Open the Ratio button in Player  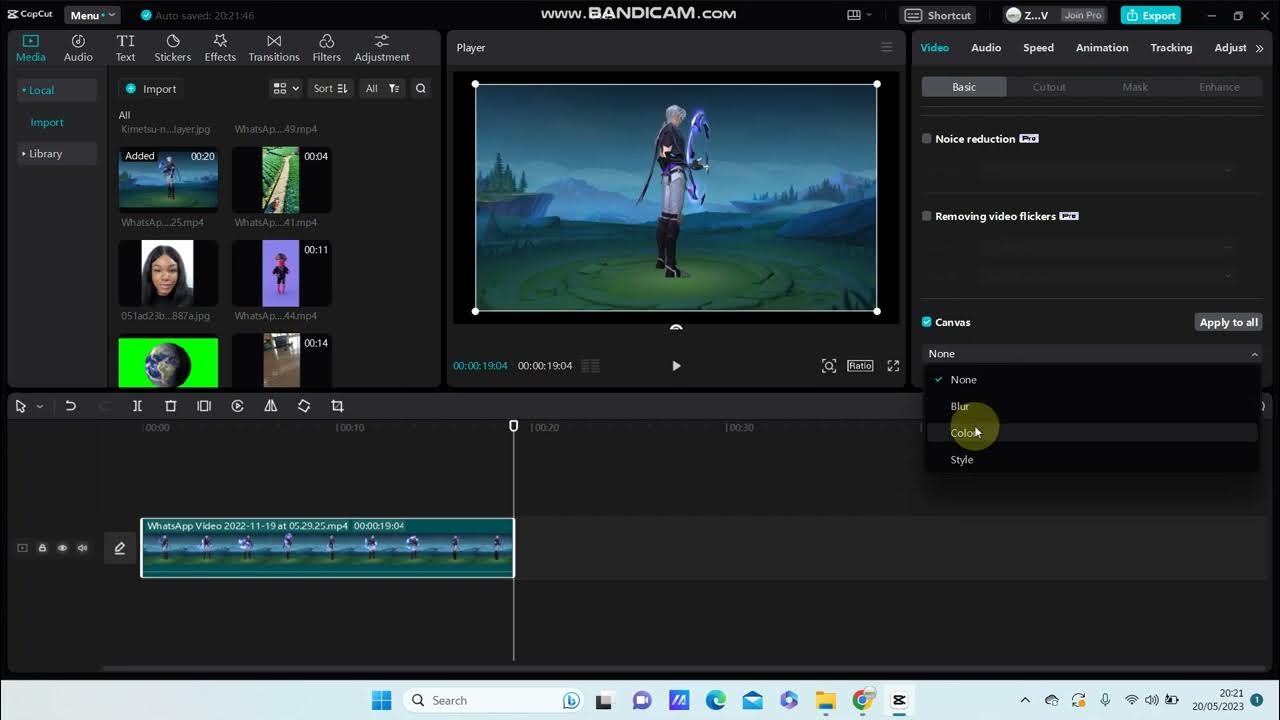[x=860, y=366]
